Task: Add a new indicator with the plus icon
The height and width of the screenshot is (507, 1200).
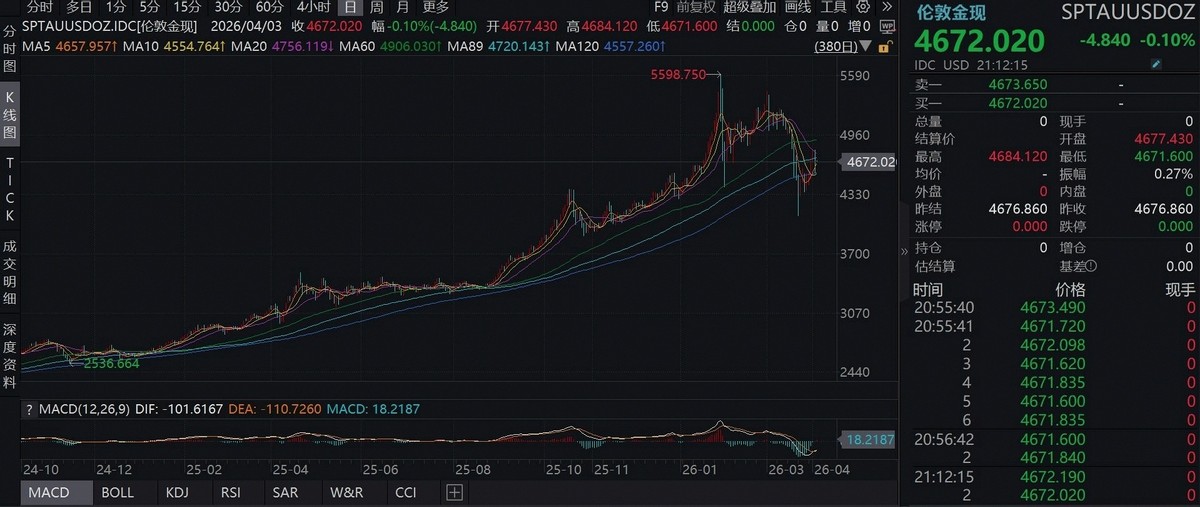Action: tap(455, 492)
